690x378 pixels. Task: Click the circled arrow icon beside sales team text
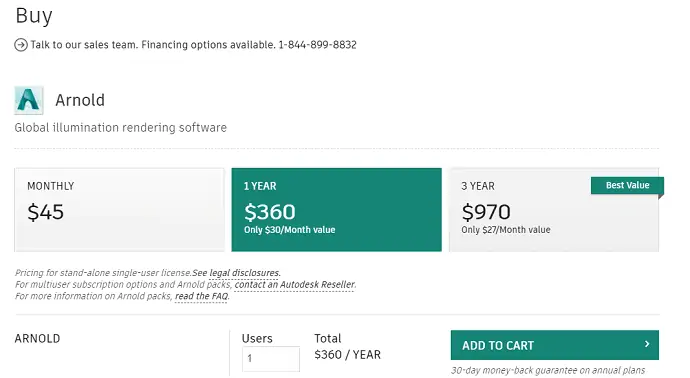click(21, 45)
